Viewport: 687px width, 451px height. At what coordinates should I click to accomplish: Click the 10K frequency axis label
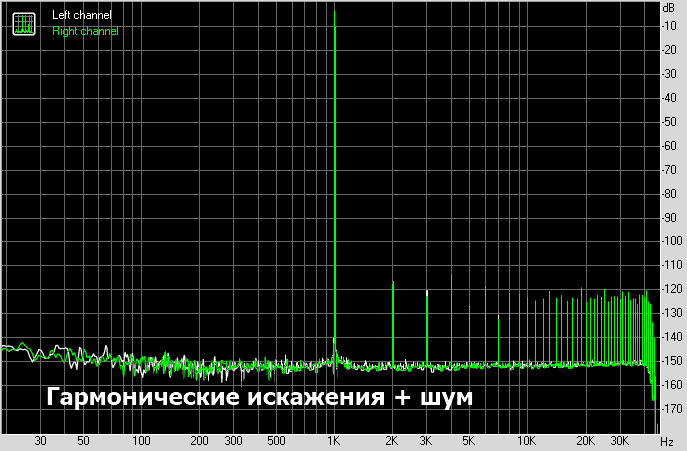pyautogui.click(x=526, y=441)
